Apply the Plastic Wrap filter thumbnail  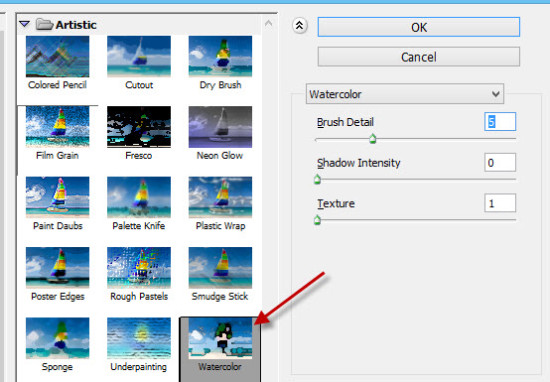220,197
